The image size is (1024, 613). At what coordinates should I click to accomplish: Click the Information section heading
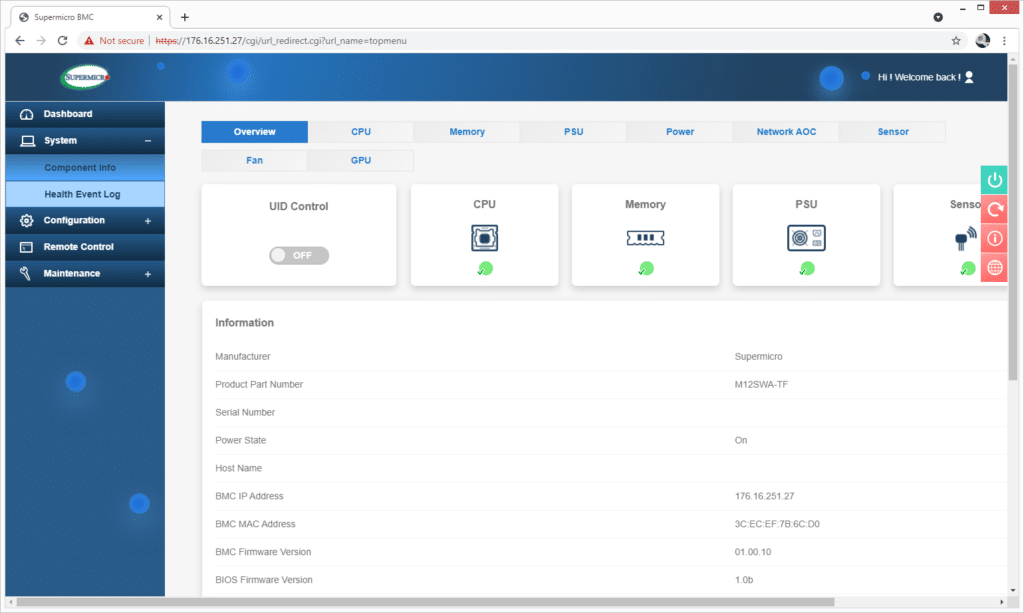point(244,322)
